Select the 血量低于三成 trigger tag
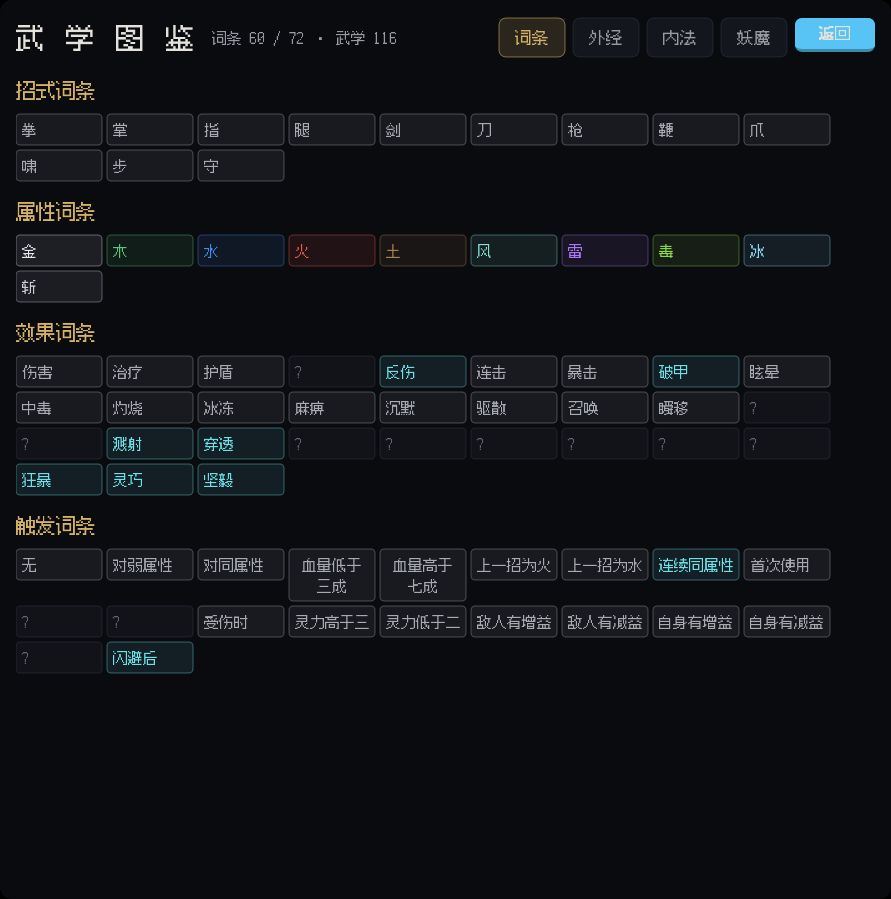Image resolution: width=891 pixels, height=899 pixels. pos(332,576)
